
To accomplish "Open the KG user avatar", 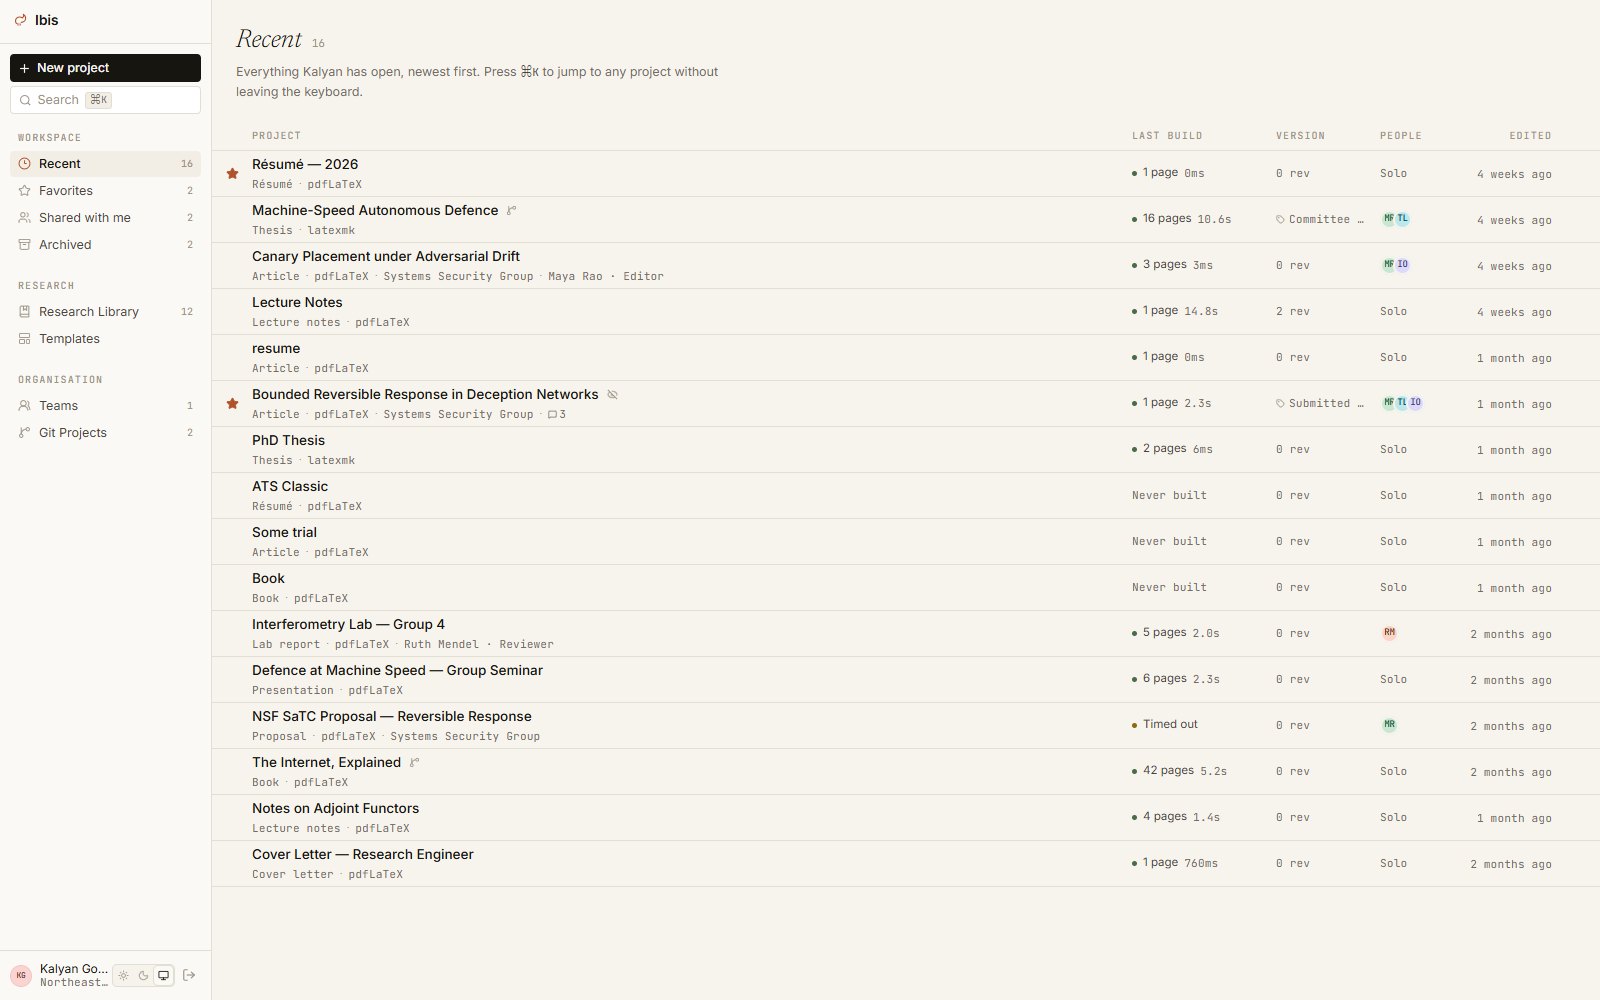I will click(21, 975).
